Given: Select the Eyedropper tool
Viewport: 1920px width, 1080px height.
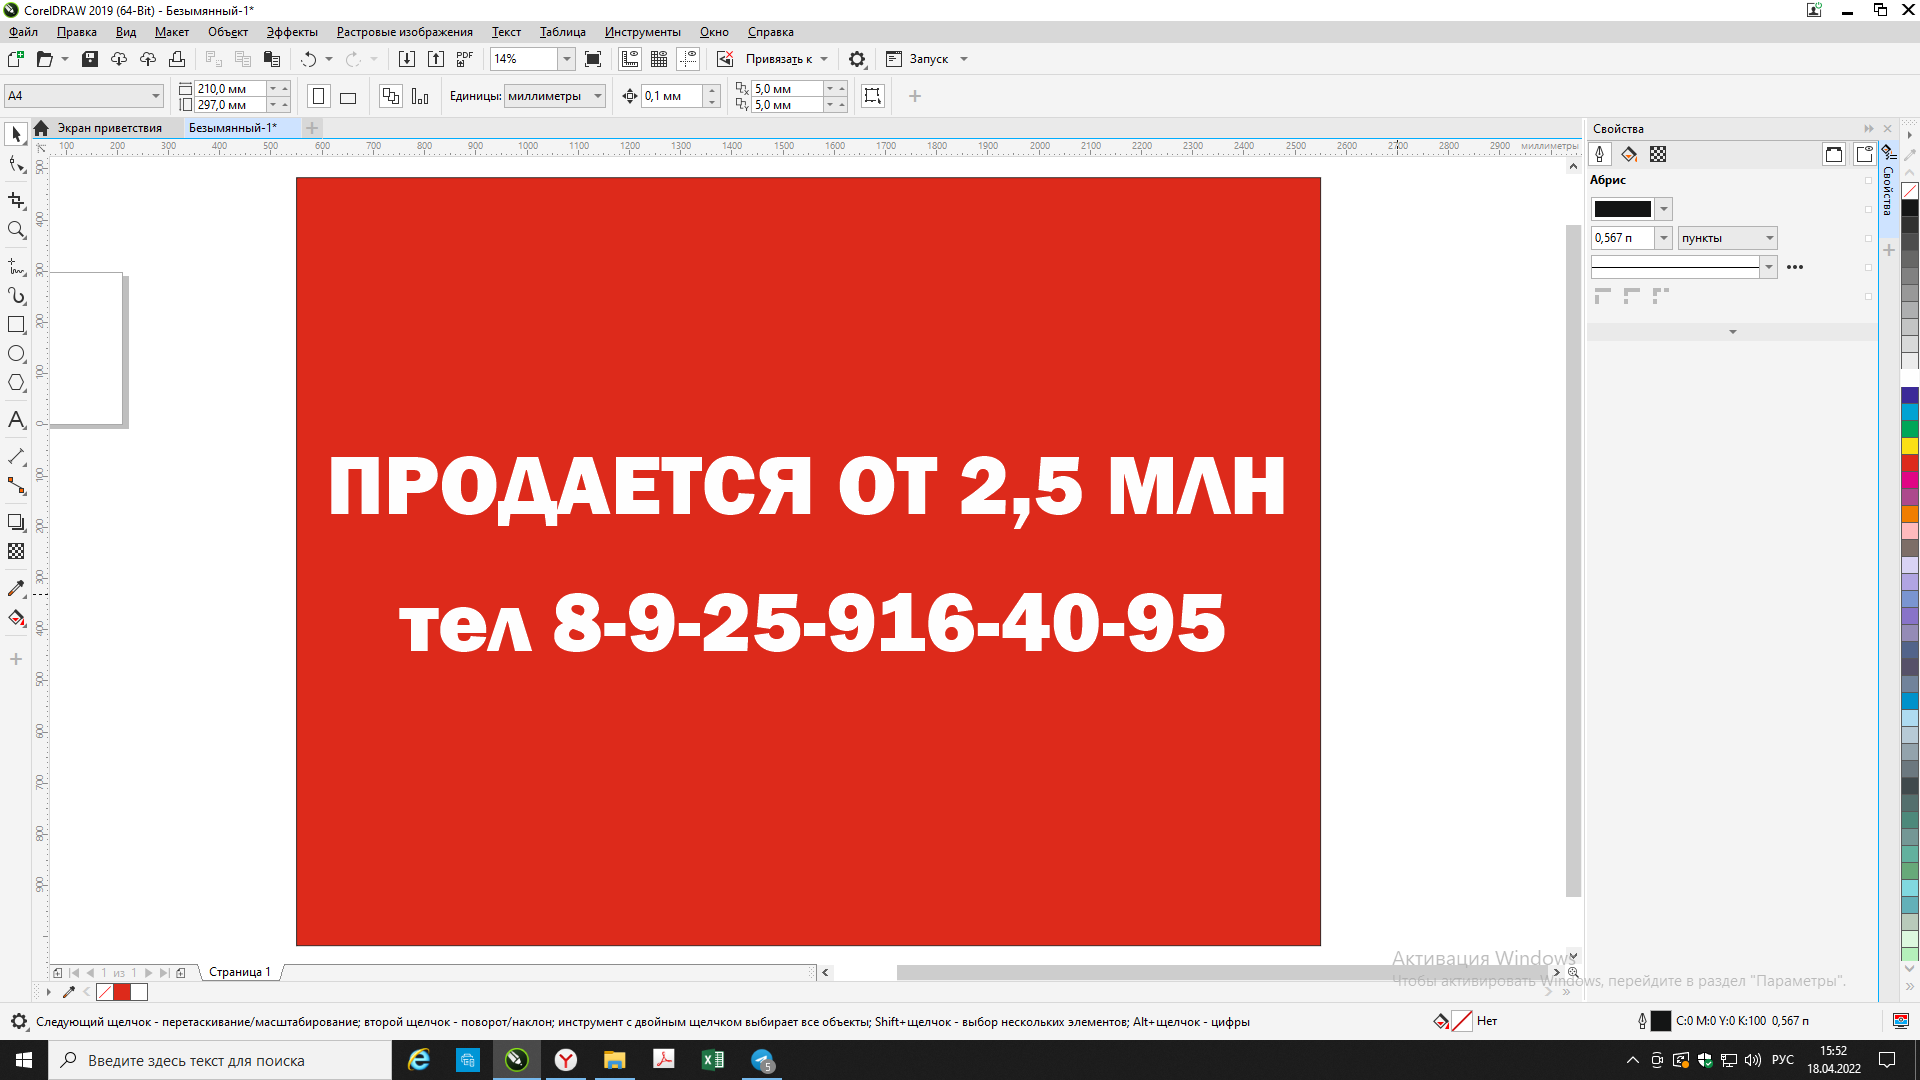Looking at the screenshot, I should coord(16,589).
